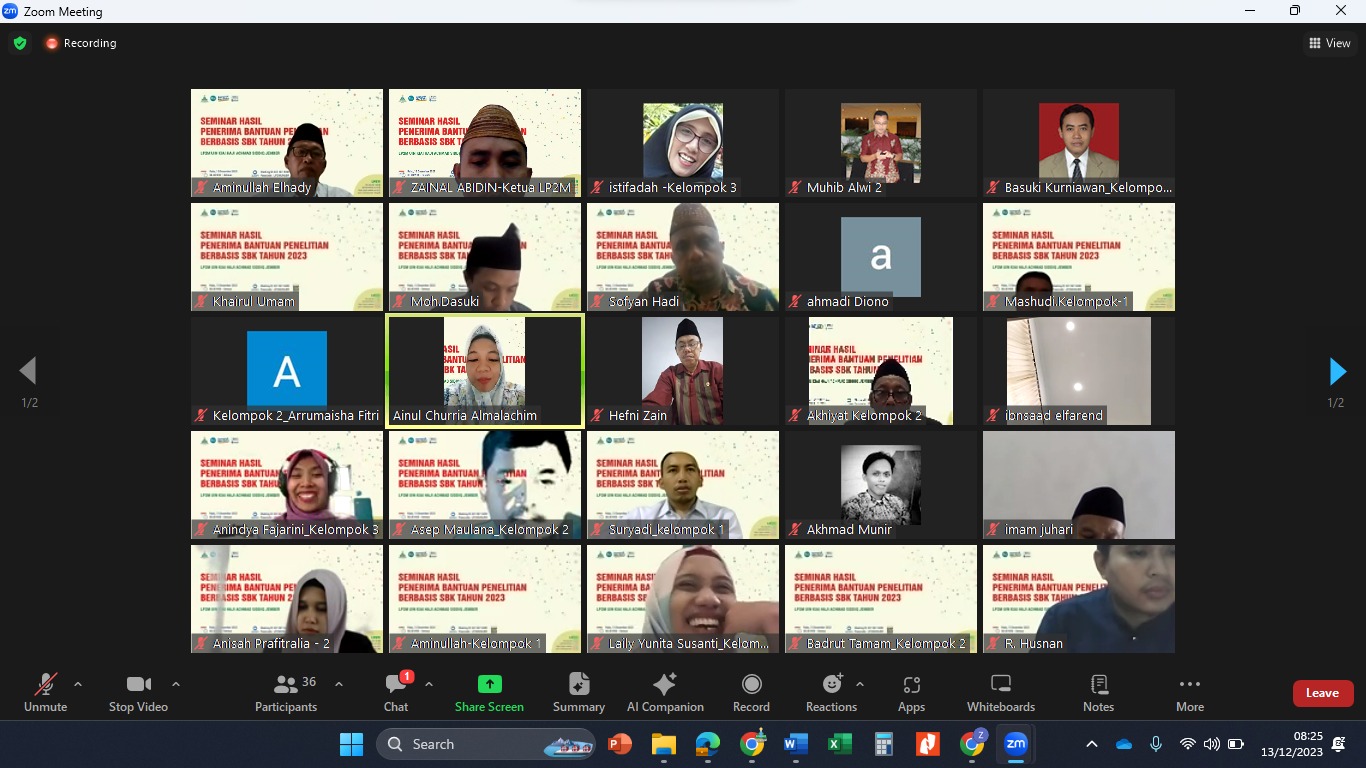Open the Summary meeting tool
The width and height of the screenshot is (1366, 768).
578,692
